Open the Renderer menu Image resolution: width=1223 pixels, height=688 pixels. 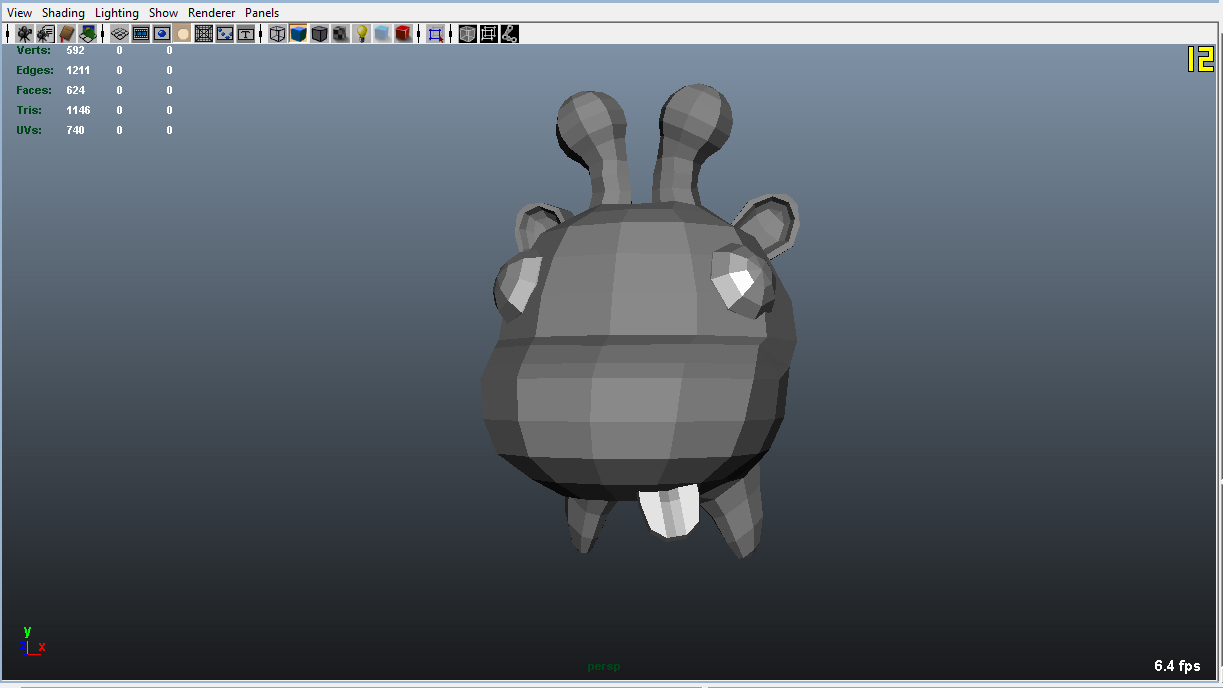coord(211,12)
